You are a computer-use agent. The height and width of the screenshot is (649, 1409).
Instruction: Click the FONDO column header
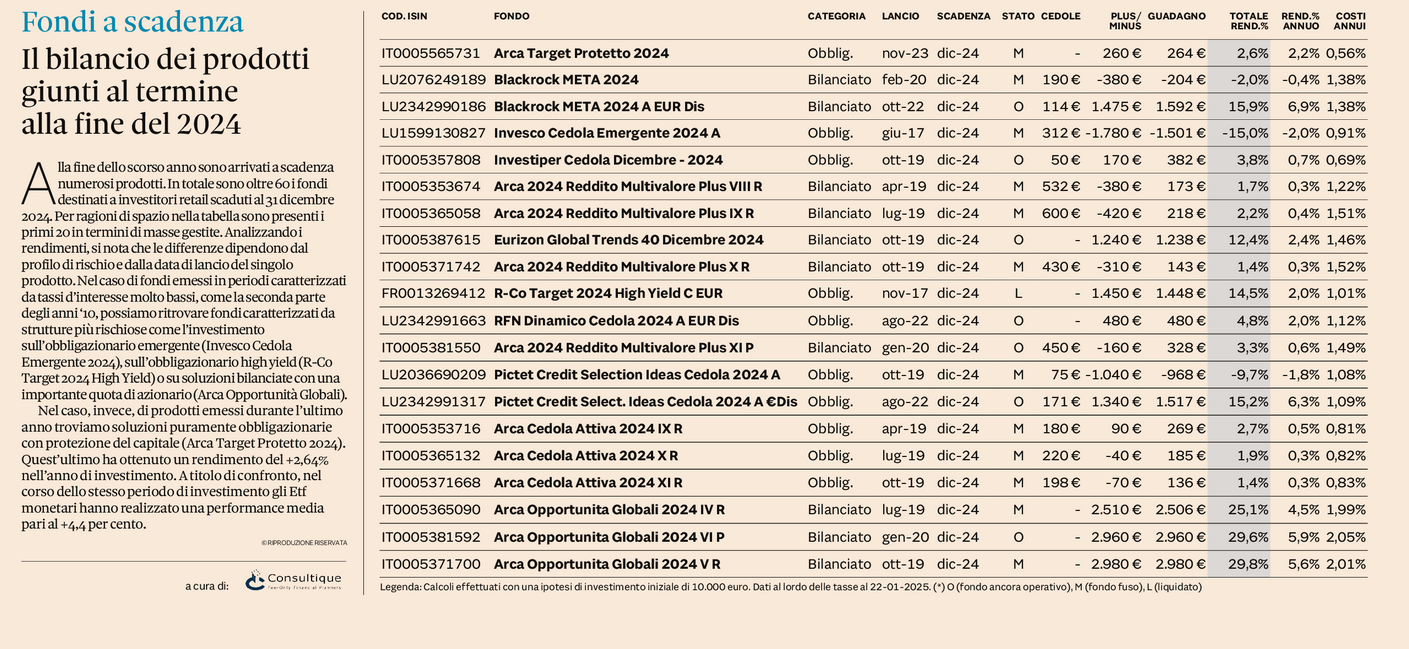click(x=512, y=16)
